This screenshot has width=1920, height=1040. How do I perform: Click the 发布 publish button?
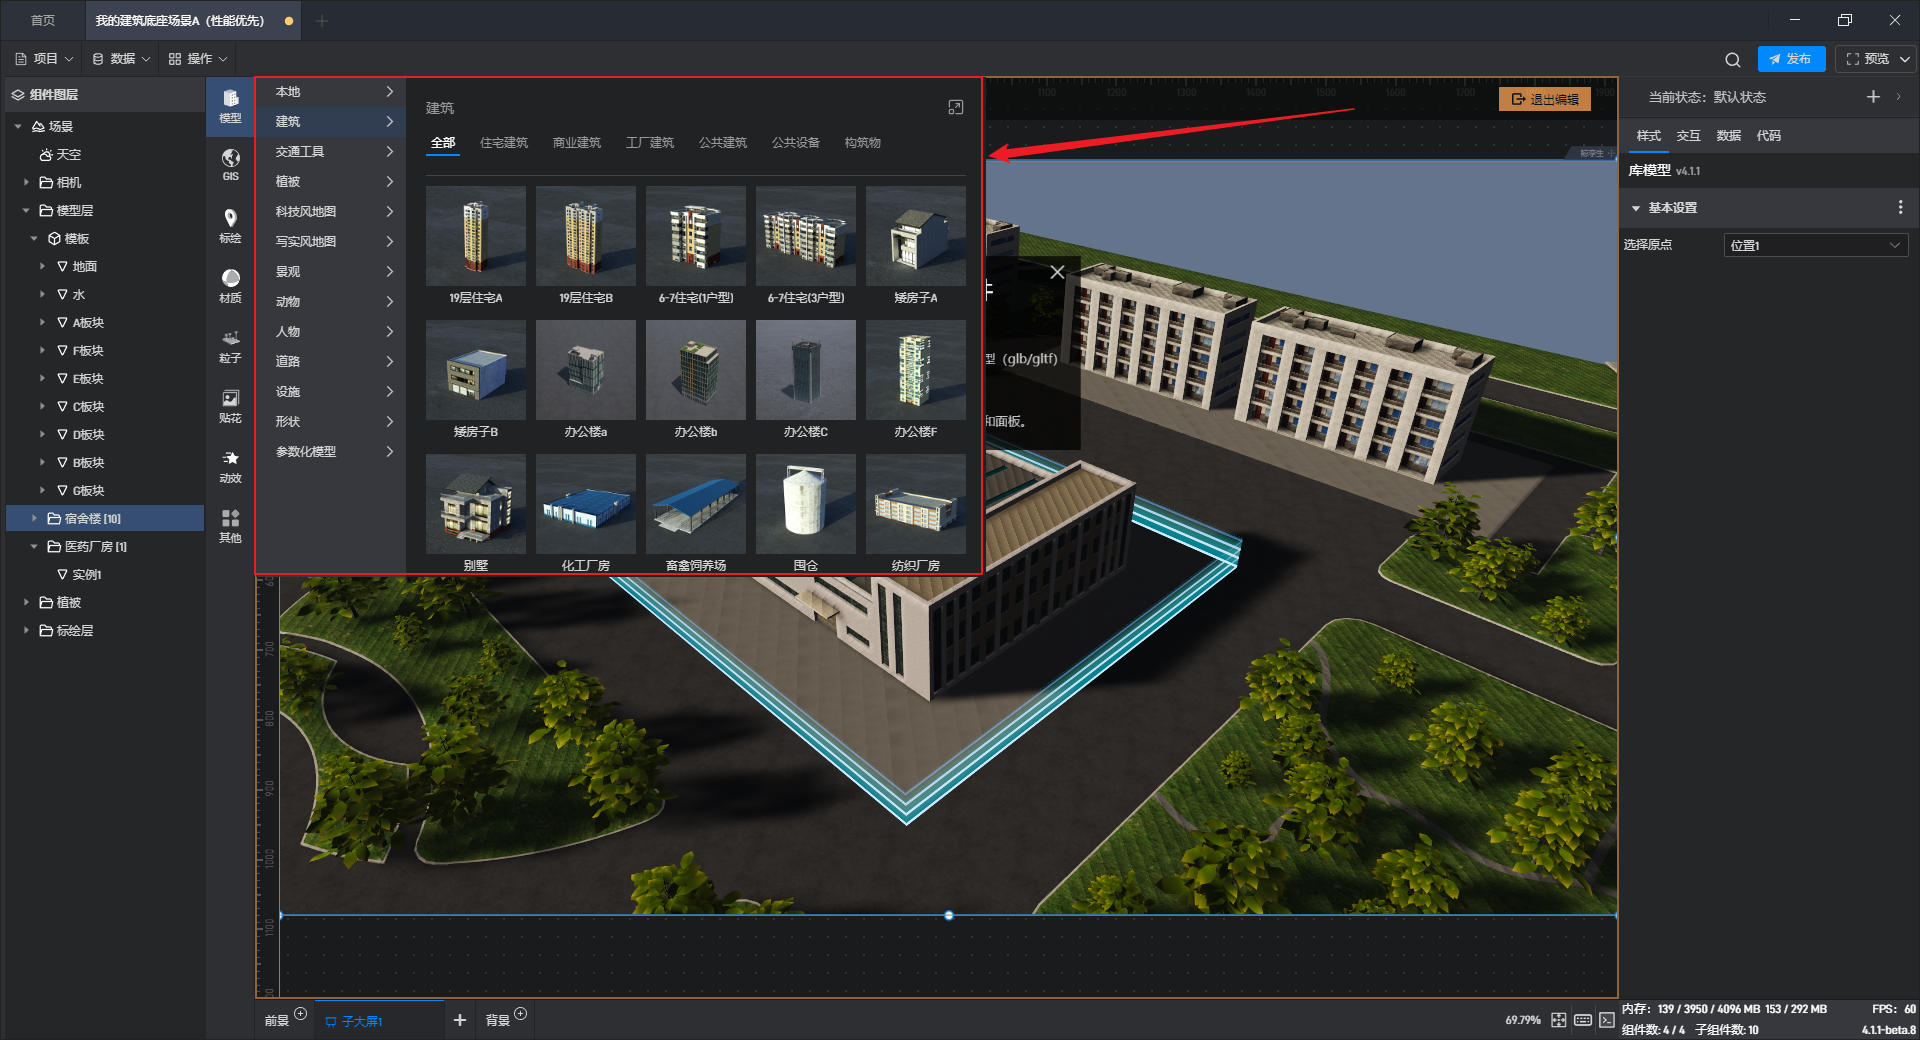(x=1790, y=59)
